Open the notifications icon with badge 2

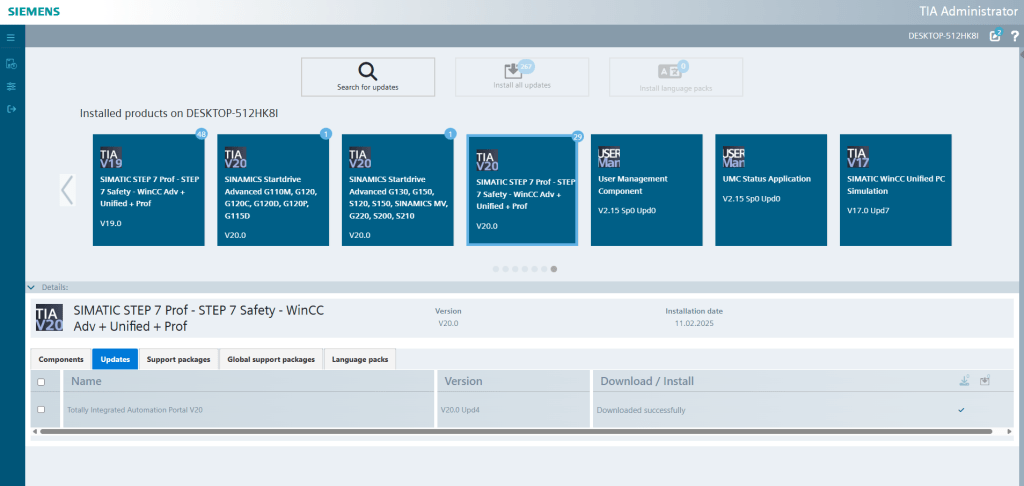(995, 36)
